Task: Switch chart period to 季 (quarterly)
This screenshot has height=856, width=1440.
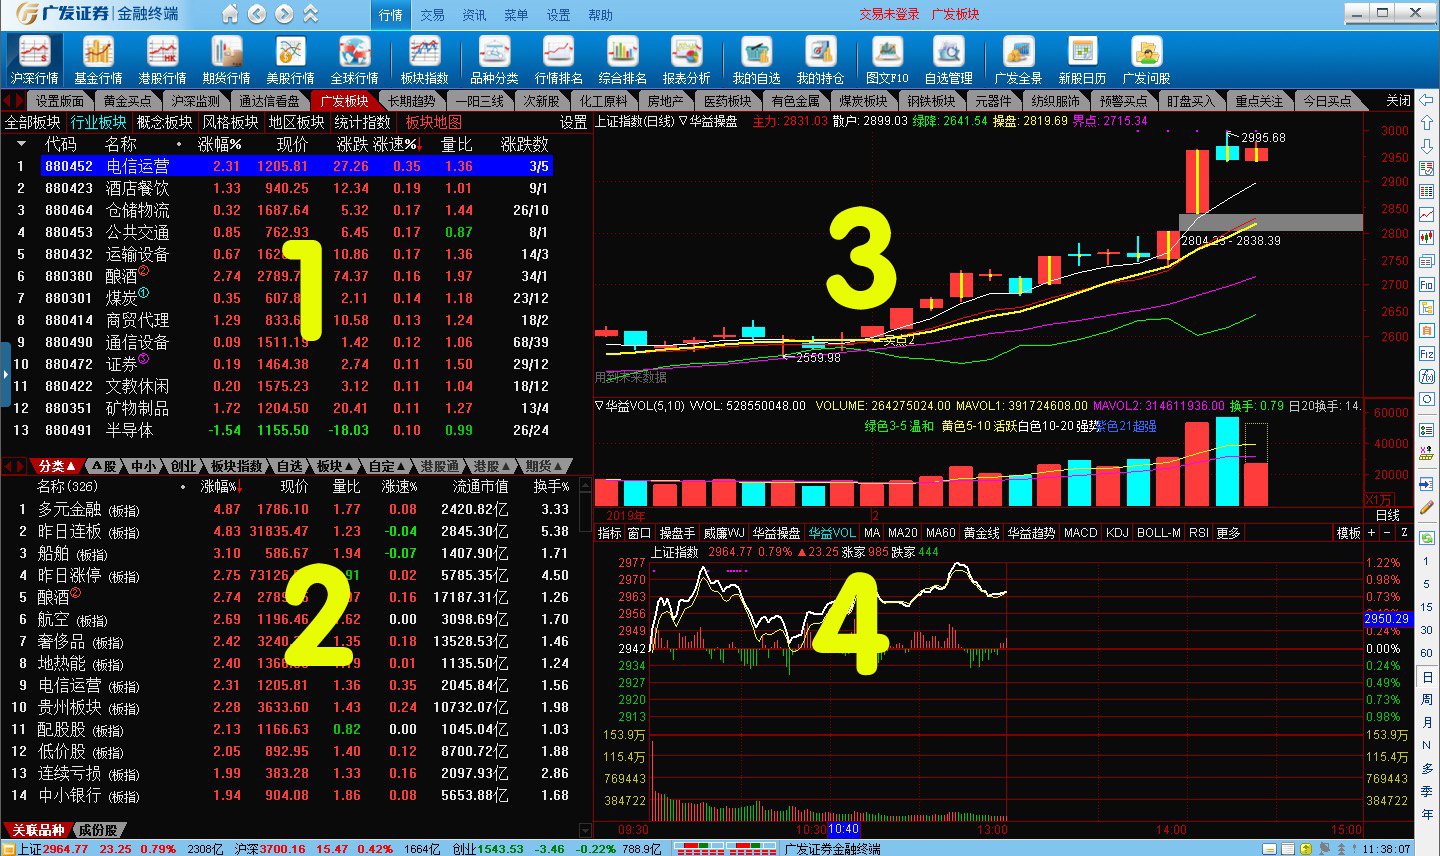Action: click(1427, 791)
